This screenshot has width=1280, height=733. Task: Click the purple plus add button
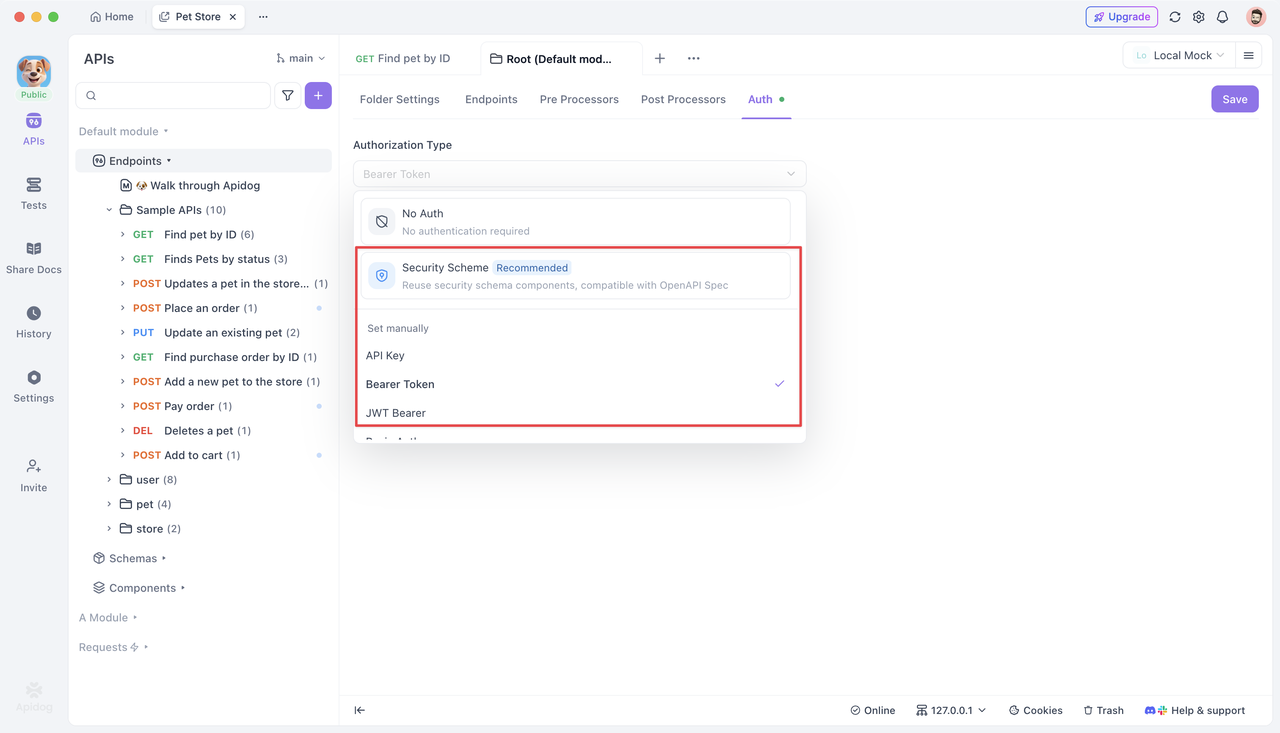[x=318, y=96]
